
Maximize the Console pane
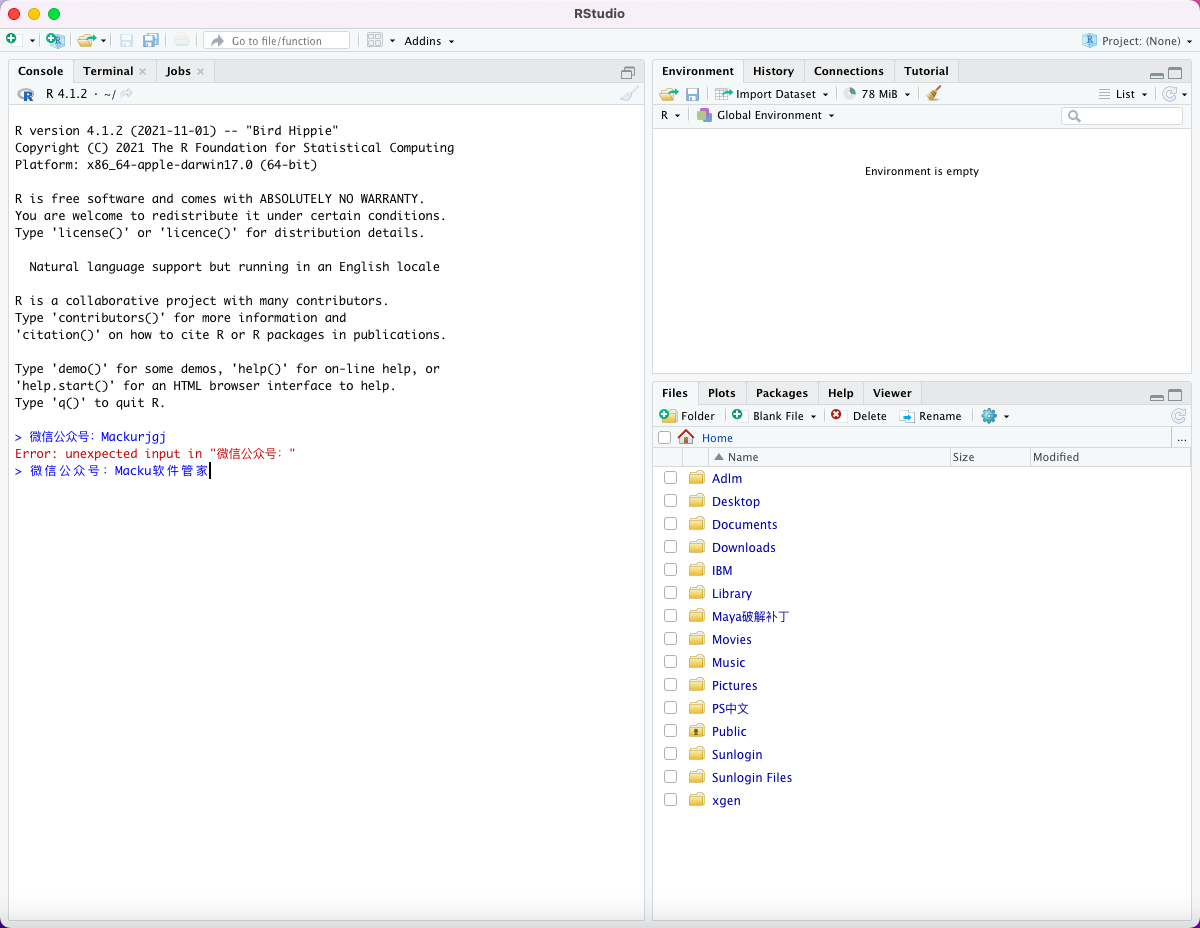(x=628, y=72)
